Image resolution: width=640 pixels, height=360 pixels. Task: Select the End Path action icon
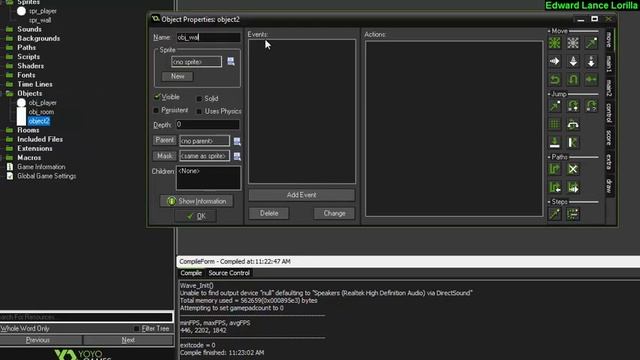coord(573,169)
